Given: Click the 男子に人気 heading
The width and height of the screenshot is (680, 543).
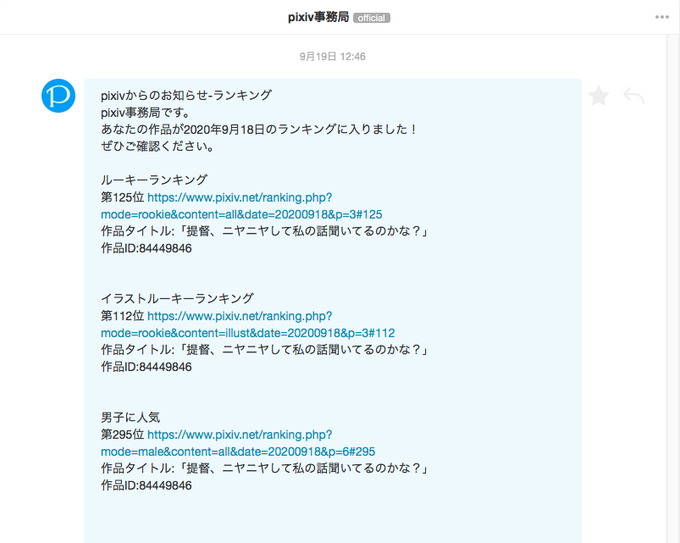Looking at the screenshot, I should (131, 417).
